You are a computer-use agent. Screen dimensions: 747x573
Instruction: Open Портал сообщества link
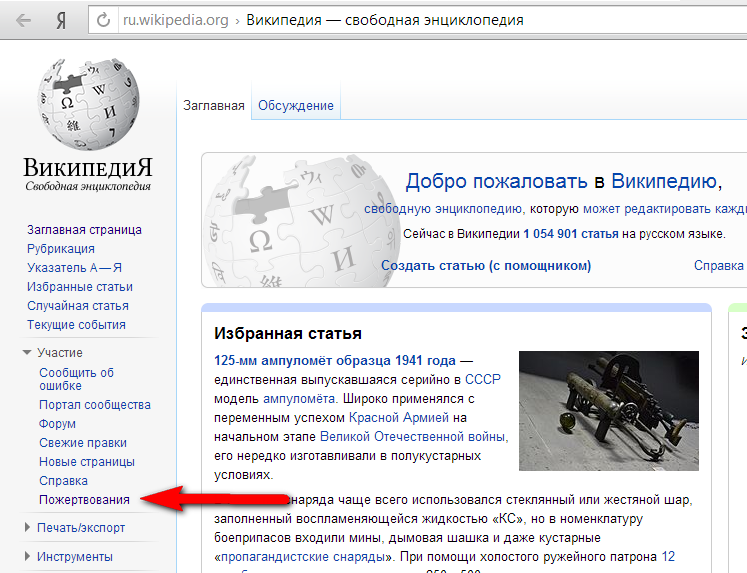point(95,404)
